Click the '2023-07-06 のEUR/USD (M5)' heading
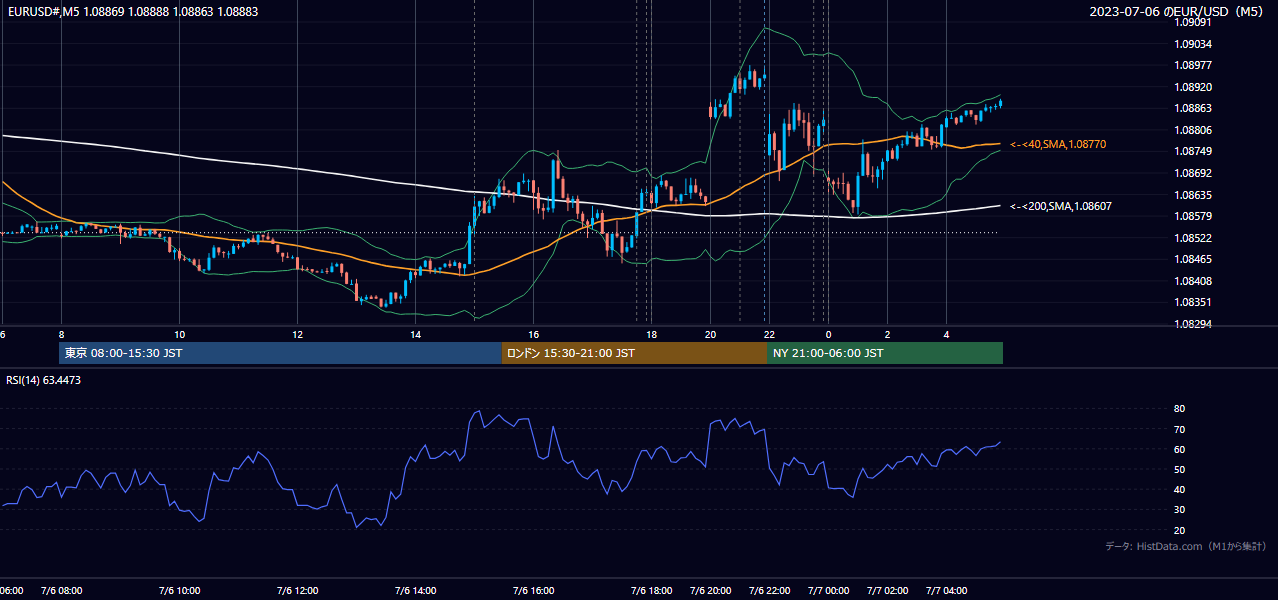Image resolution: width=1278 pixels, height=600 pixels. click(1178, 11)
